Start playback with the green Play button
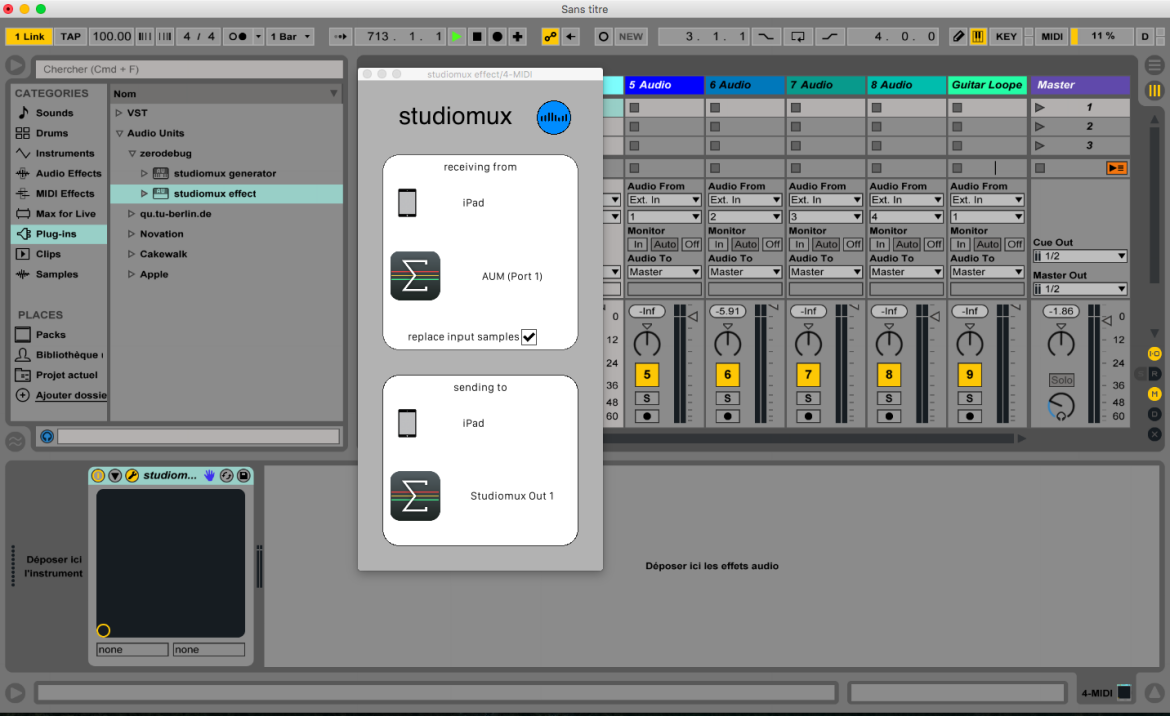 pos(457,37)
